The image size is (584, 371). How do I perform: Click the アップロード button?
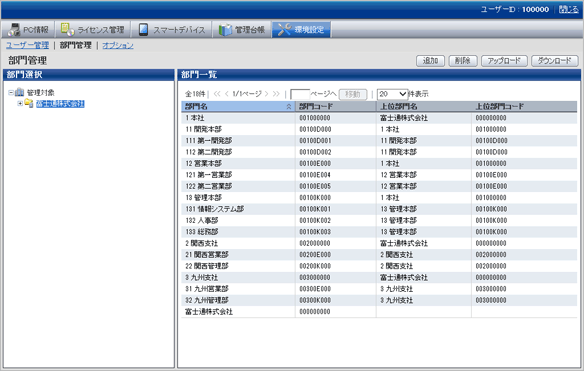pyautogui.click(x=504, y=61)
